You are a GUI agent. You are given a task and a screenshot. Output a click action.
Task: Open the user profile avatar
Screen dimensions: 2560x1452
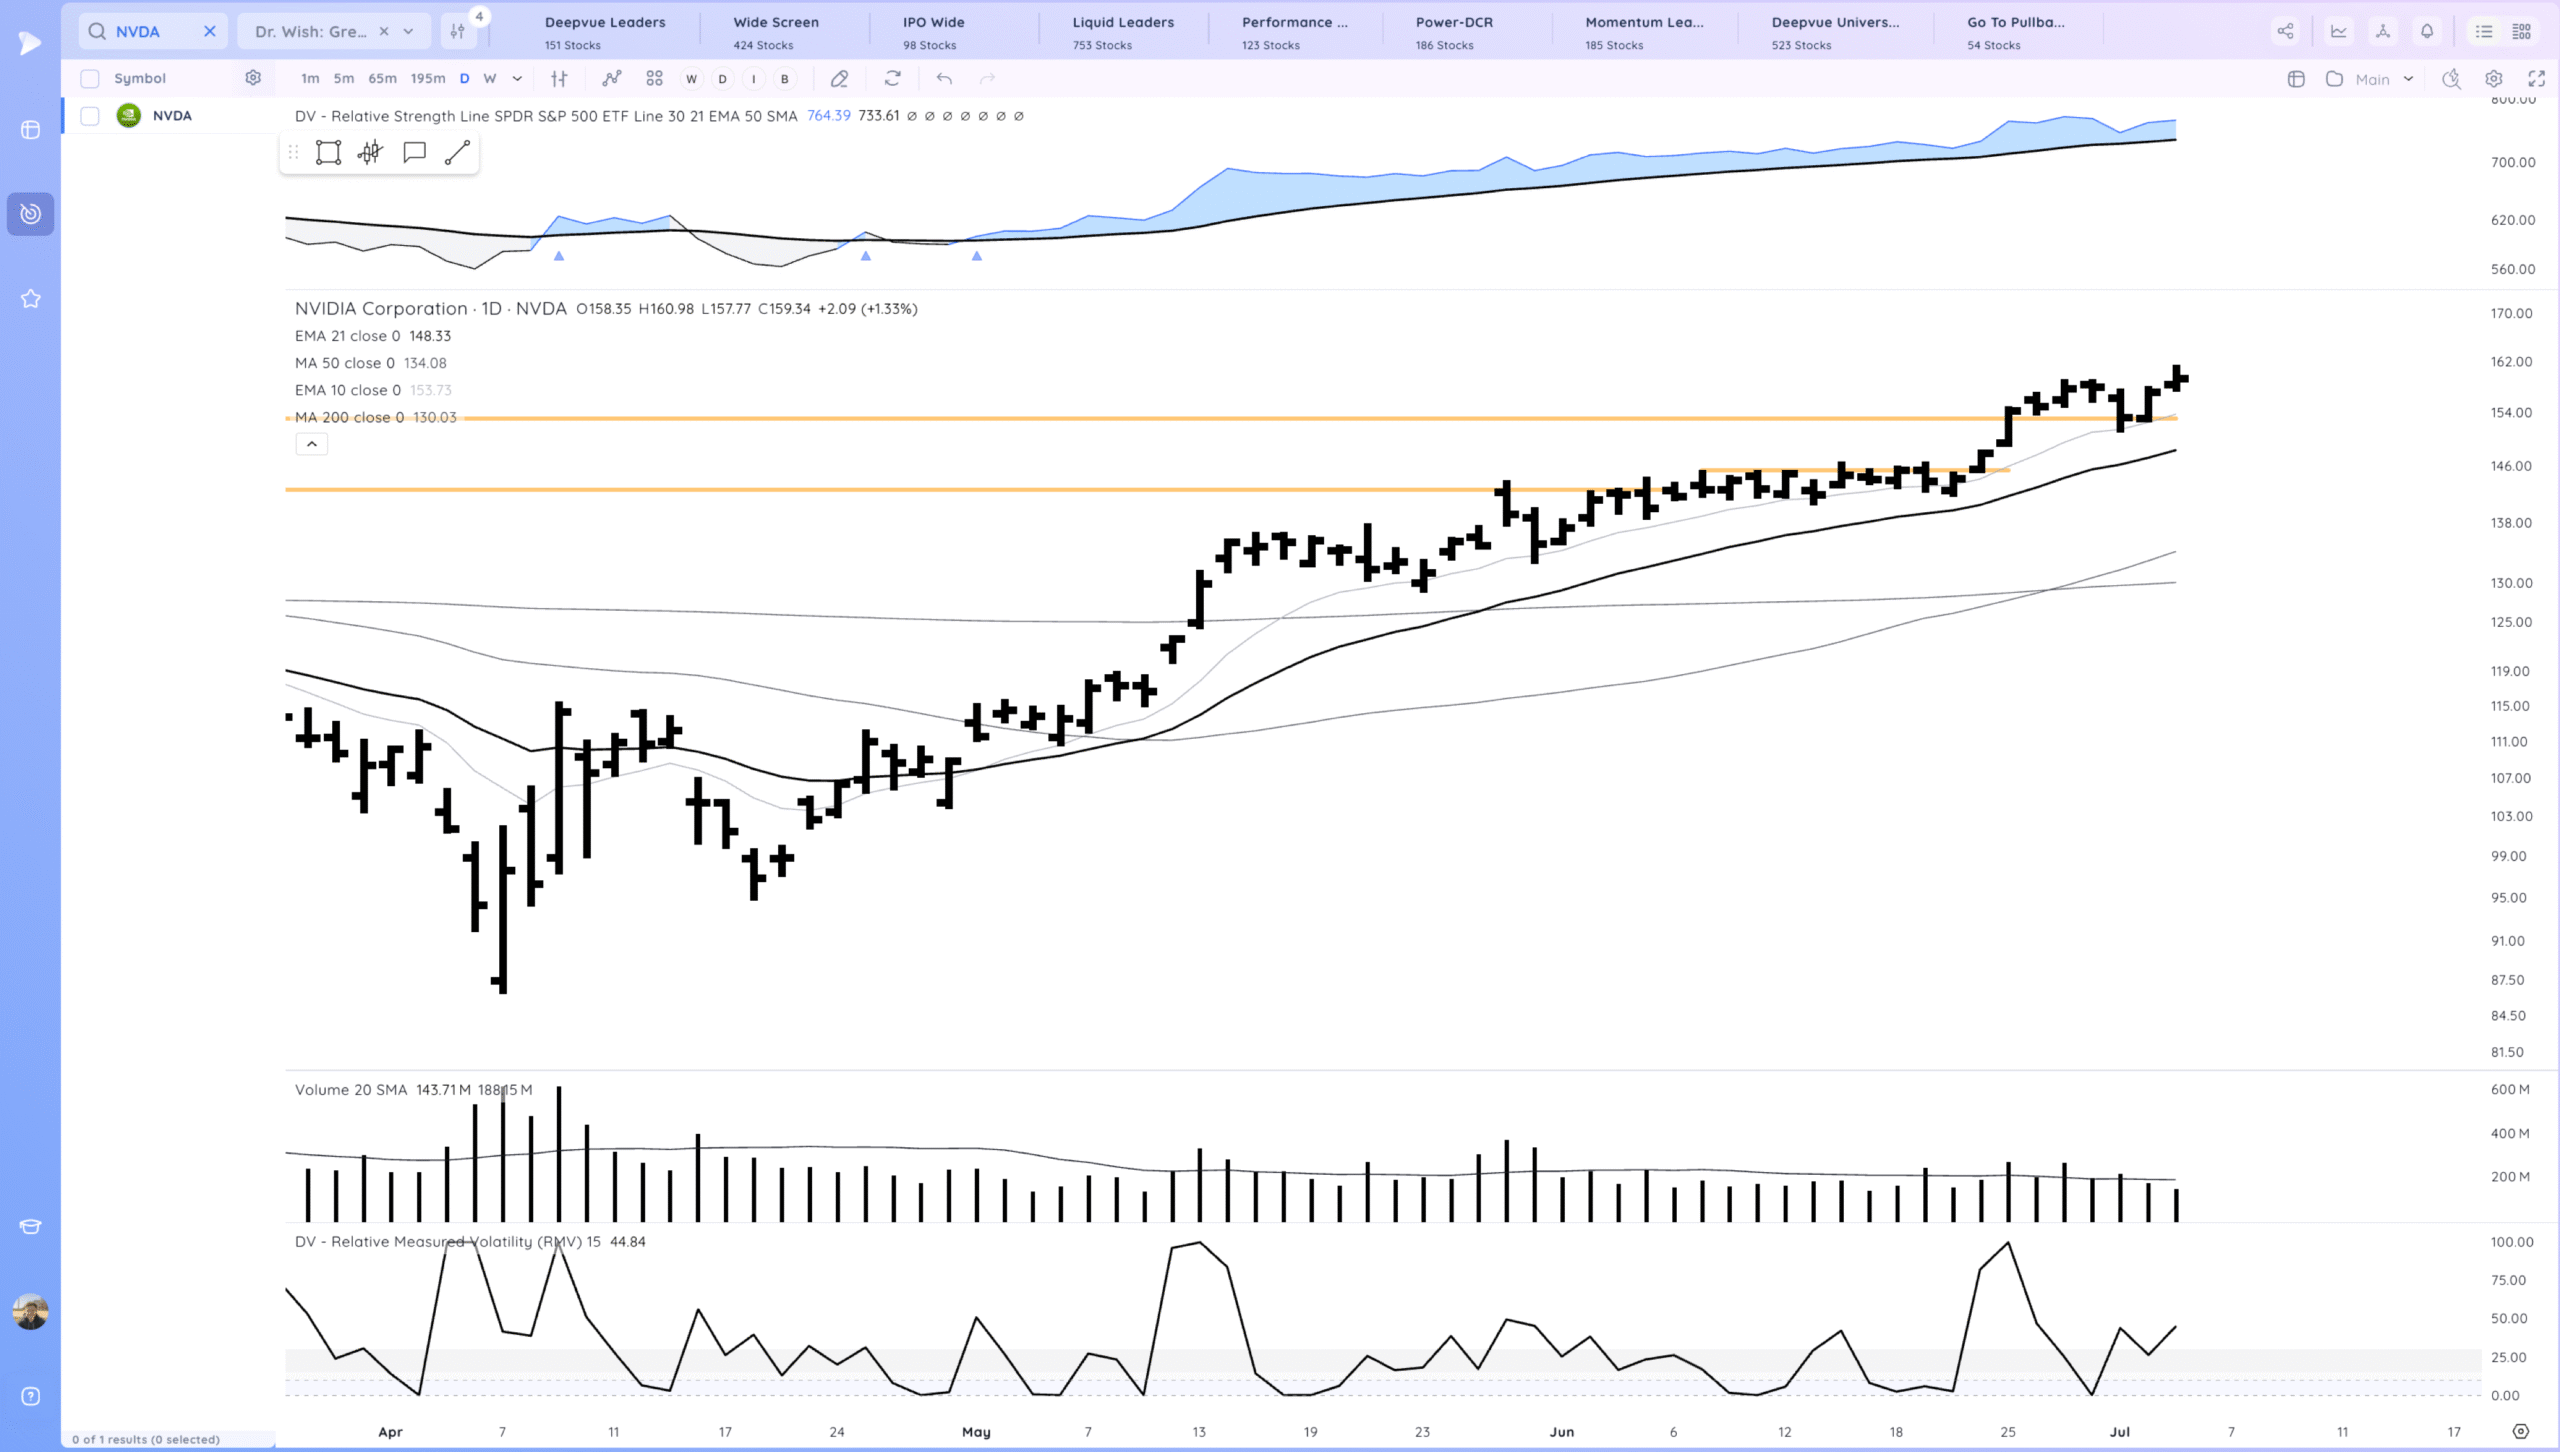[x=30, y=1311]
